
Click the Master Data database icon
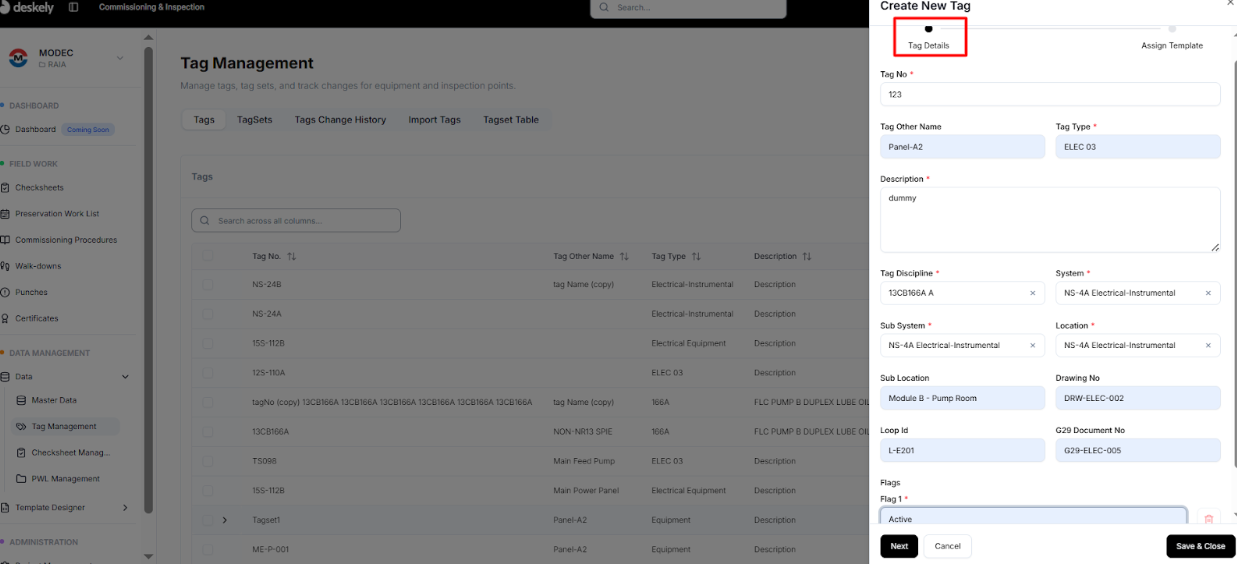coord(22,400)
